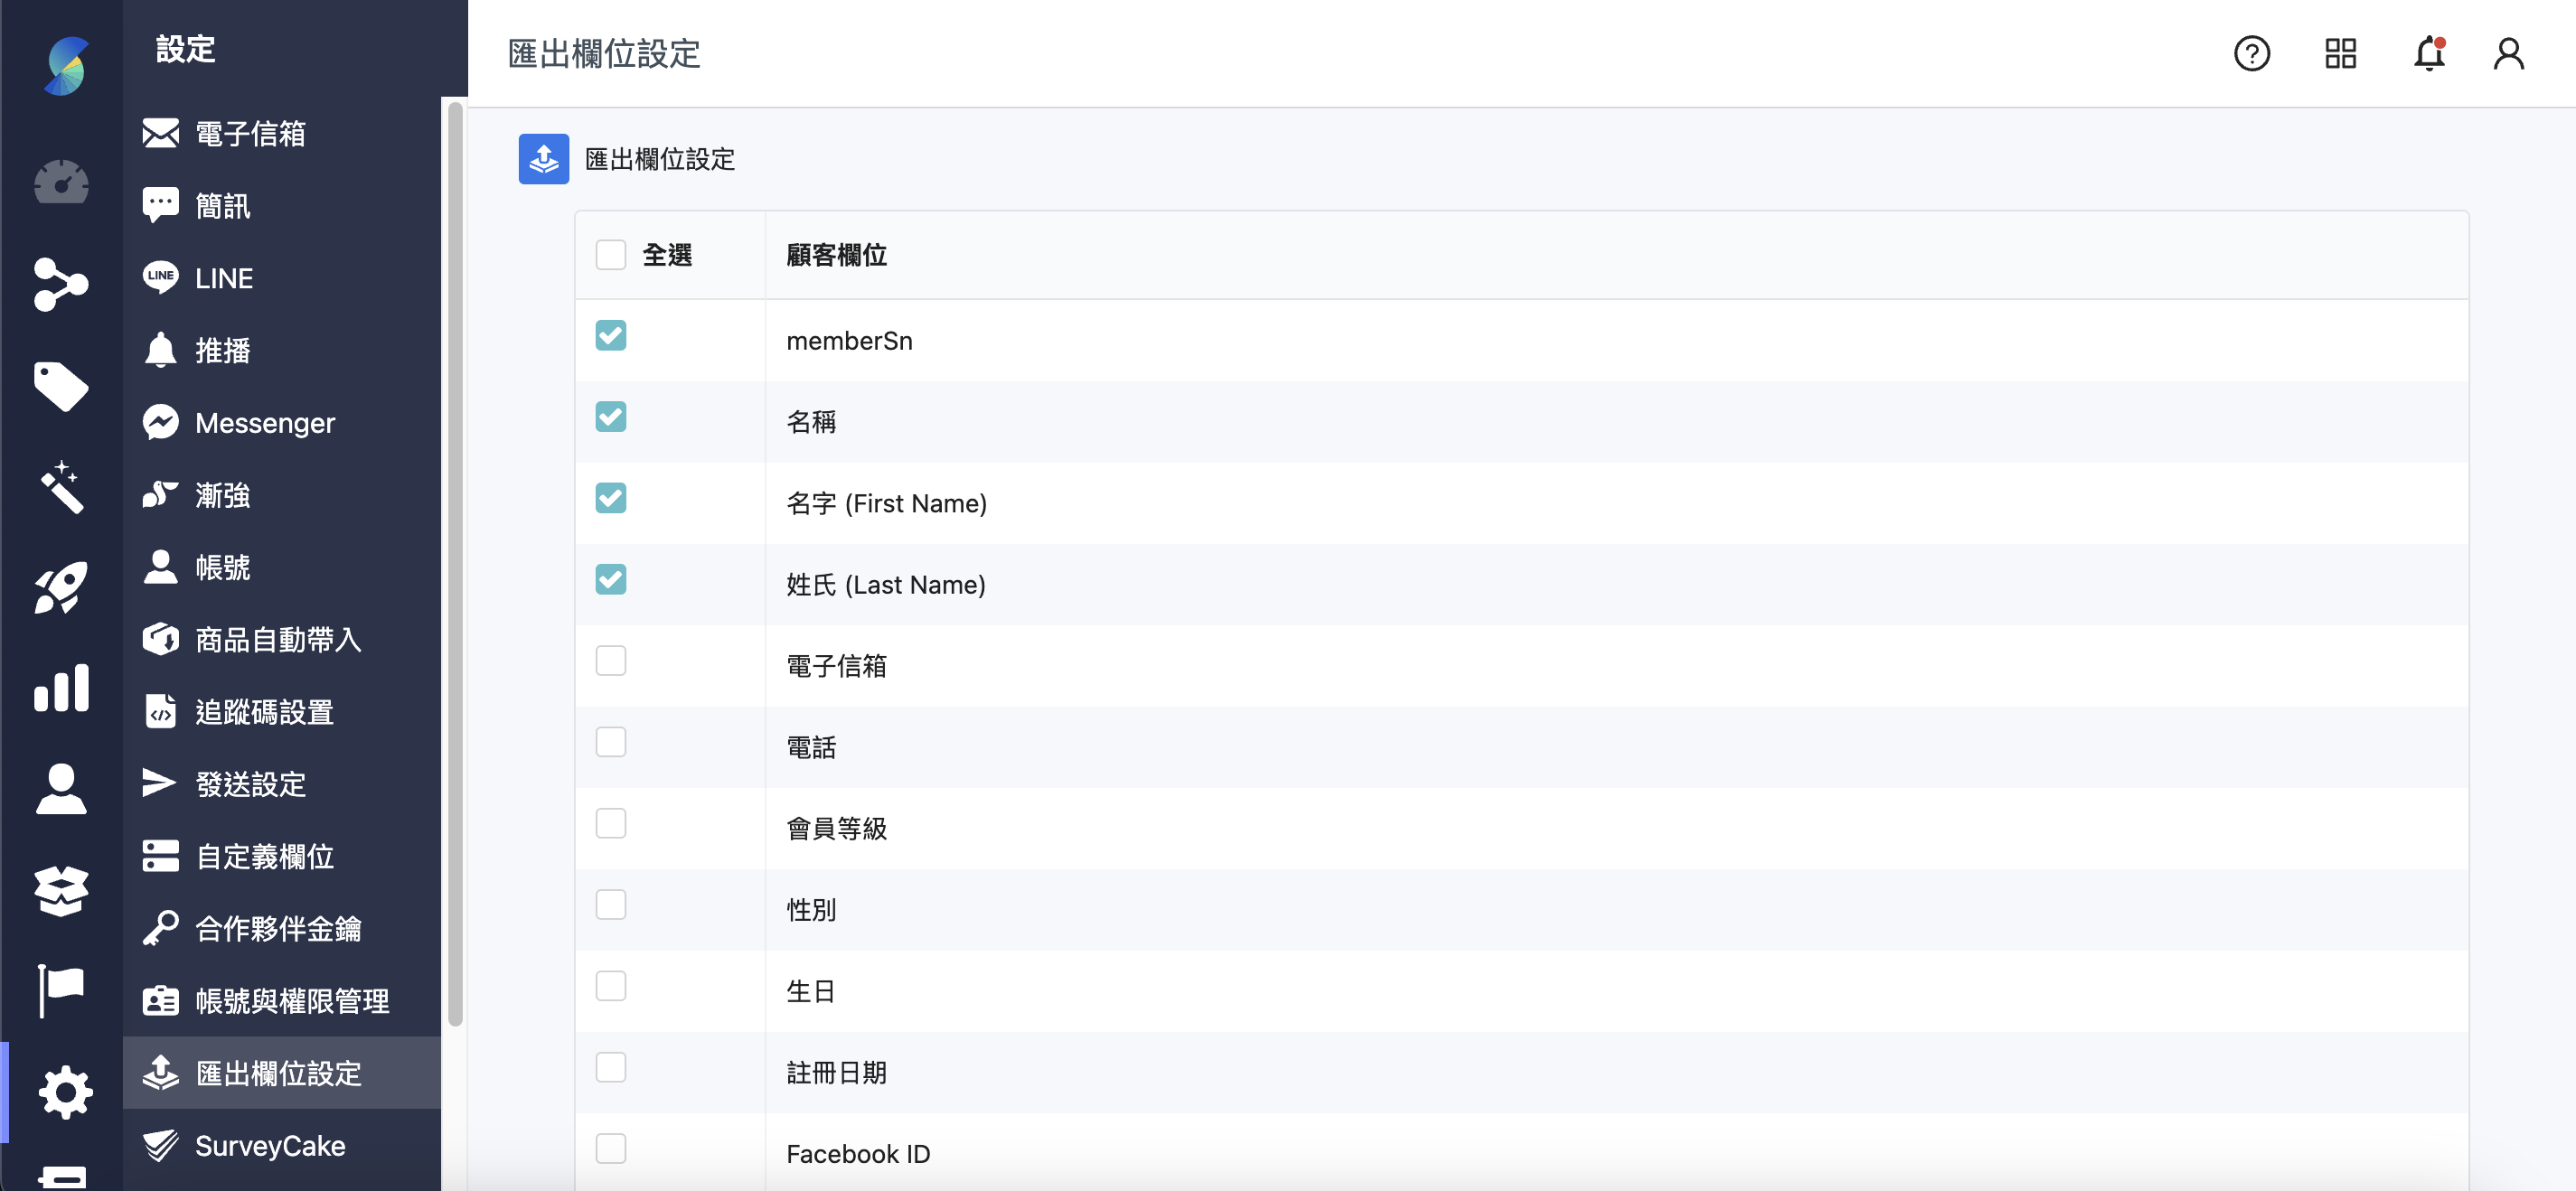Click the help question mark icon
The height and width of the screenshot is (1191, 2576).
tap(2251, 53)
